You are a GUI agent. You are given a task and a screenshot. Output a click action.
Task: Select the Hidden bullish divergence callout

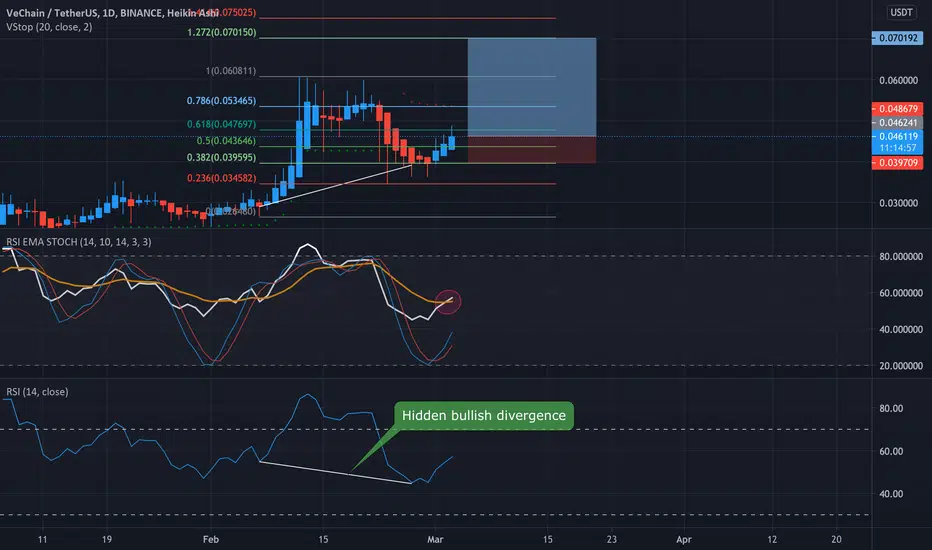point(483,415)
